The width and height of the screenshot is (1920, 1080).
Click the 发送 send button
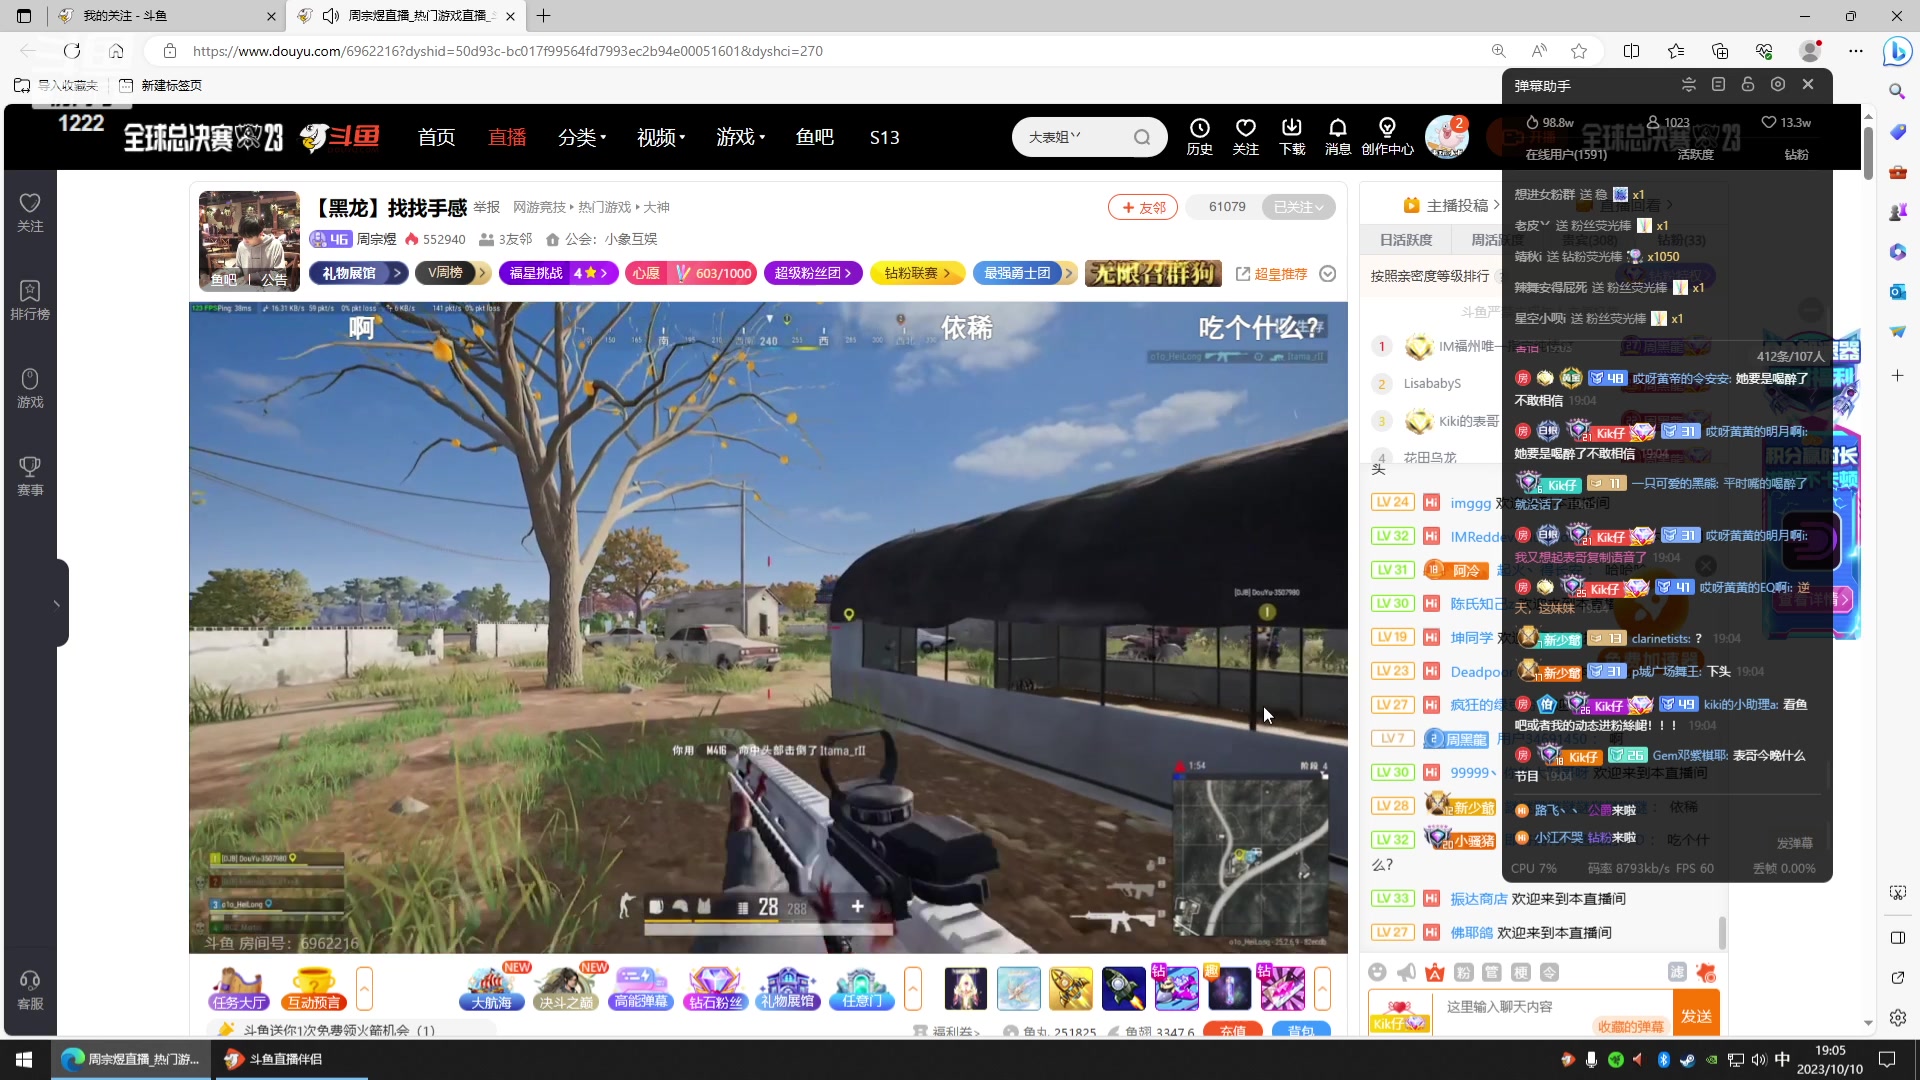[1696, 1015]
